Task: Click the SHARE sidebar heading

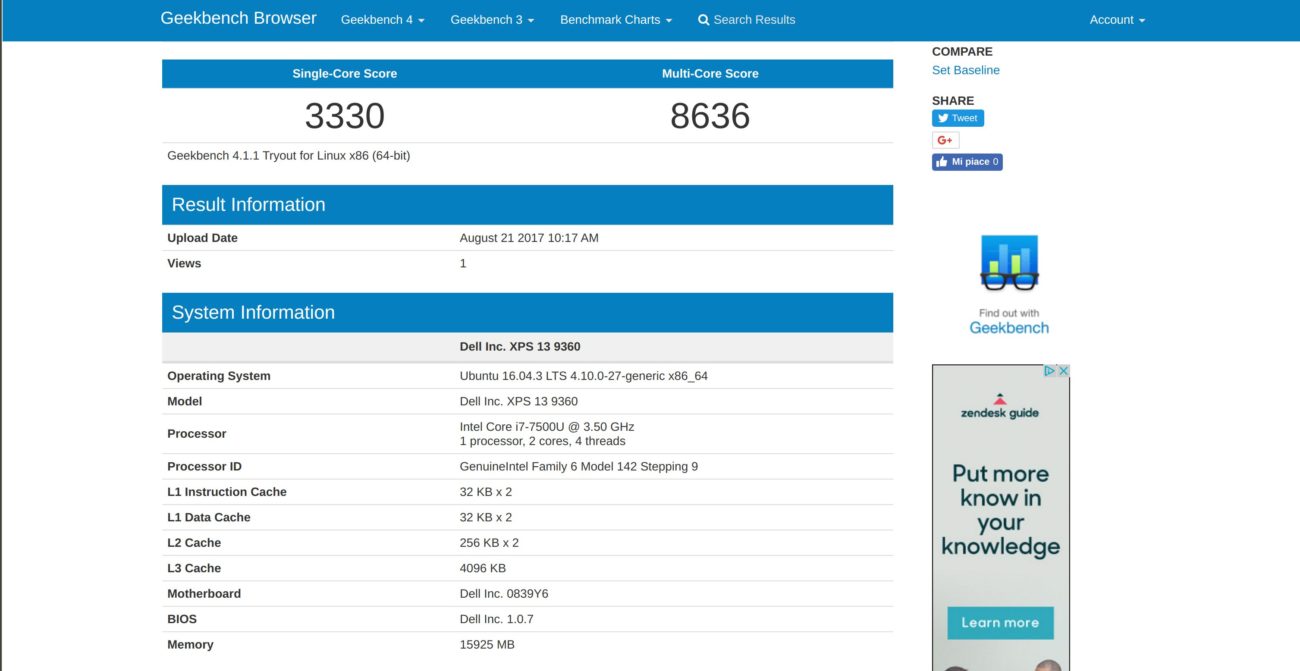Action: (953, 101)
